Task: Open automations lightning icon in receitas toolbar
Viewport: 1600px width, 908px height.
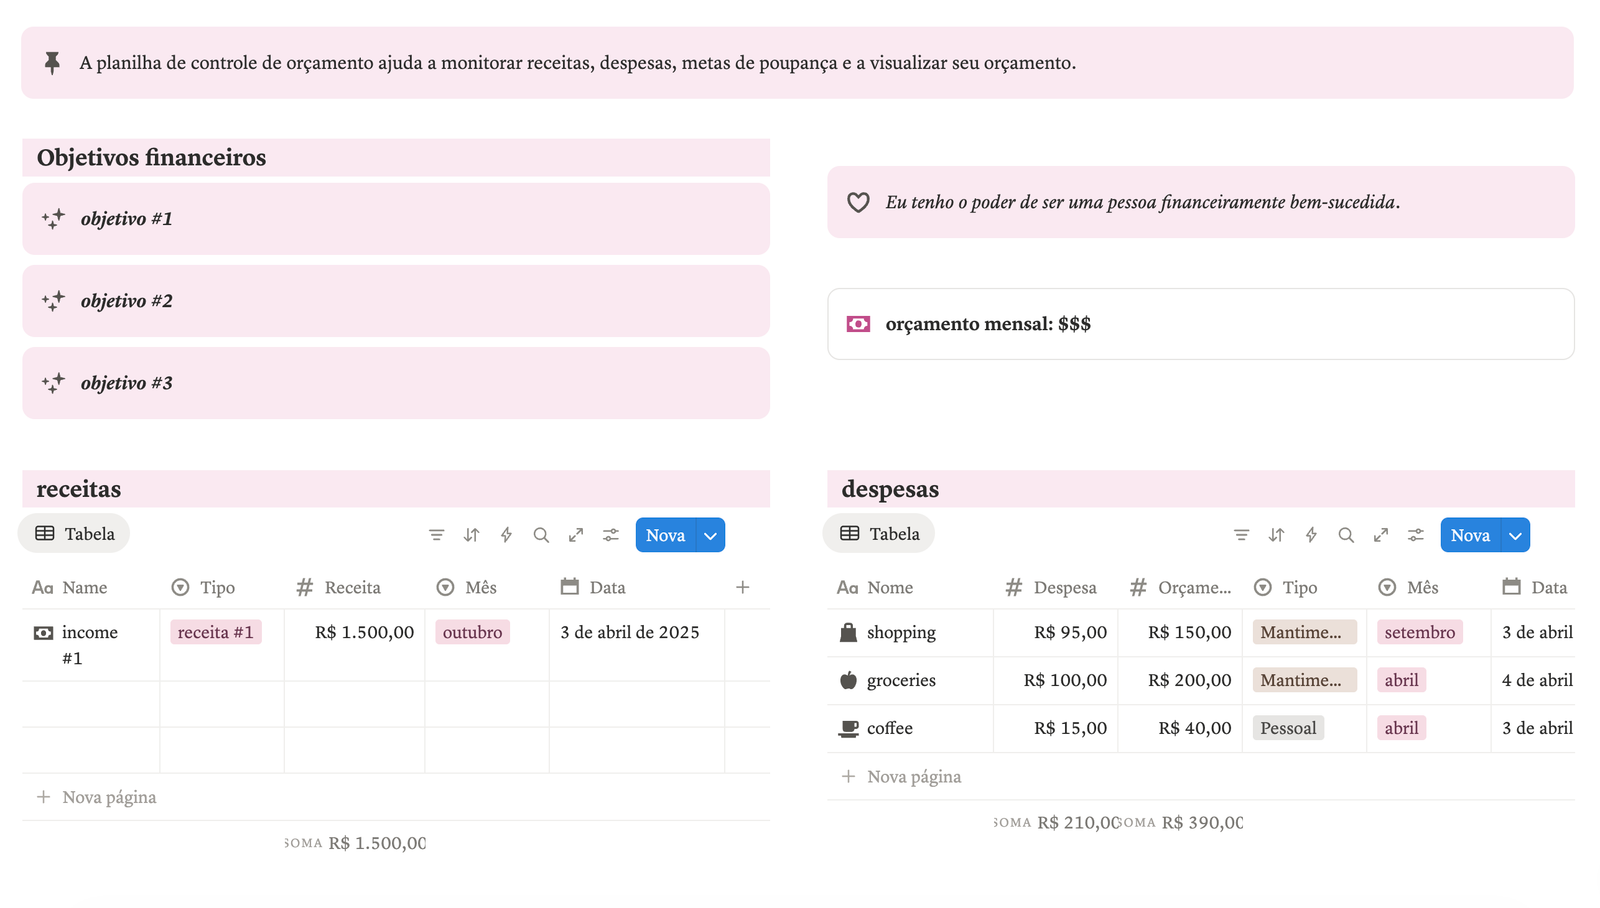Action: (506, 535)
